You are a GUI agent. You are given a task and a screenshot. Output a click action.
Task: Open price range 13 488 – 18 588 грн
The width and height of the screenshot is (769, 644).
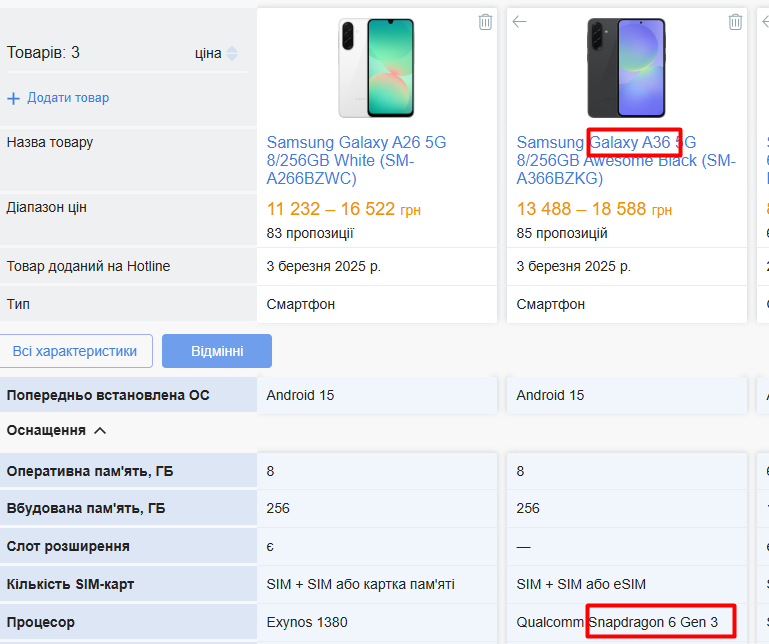tap(594, 209)
